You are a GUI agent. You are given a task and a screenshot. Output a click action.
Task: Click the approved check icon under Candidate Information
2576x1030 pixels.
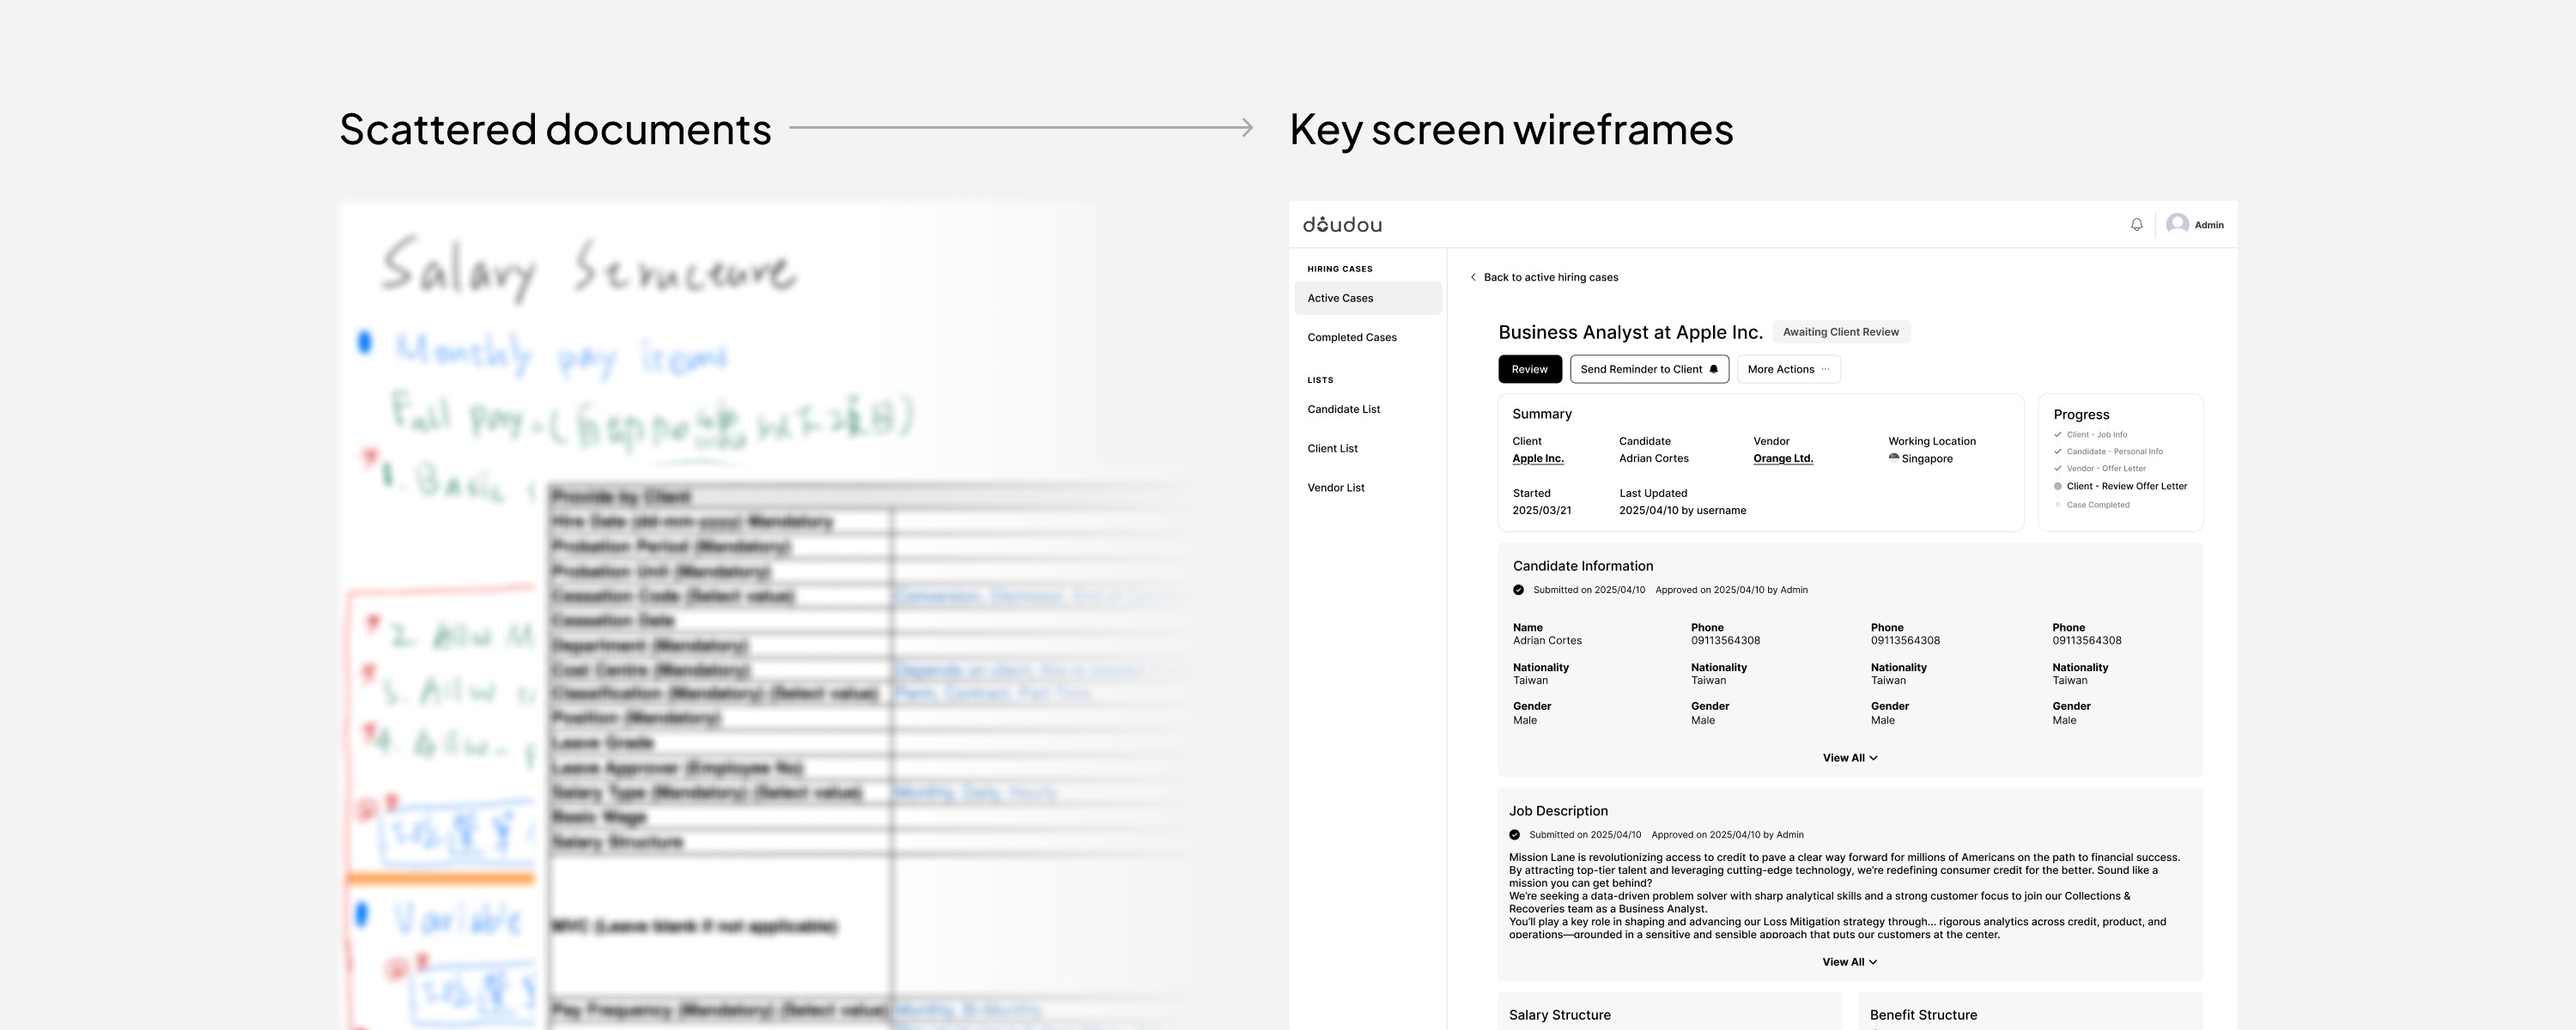[x=1519, y=590]
